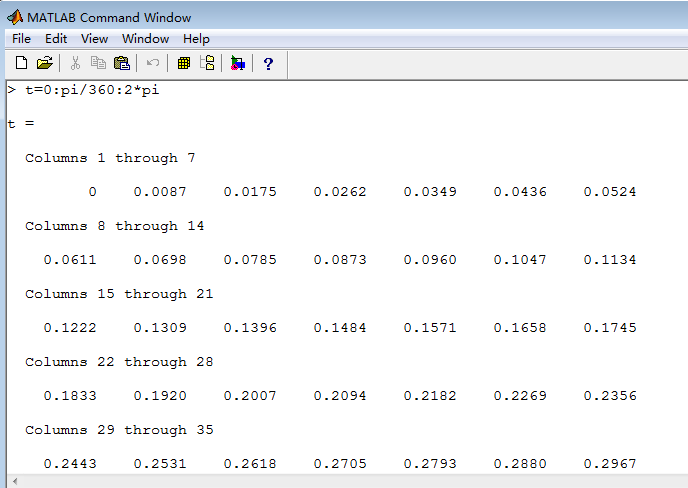Screen dimensions: 688x488
Task: Click the command line t=0:pi/360:2*pi
Action: coord(92,90)
